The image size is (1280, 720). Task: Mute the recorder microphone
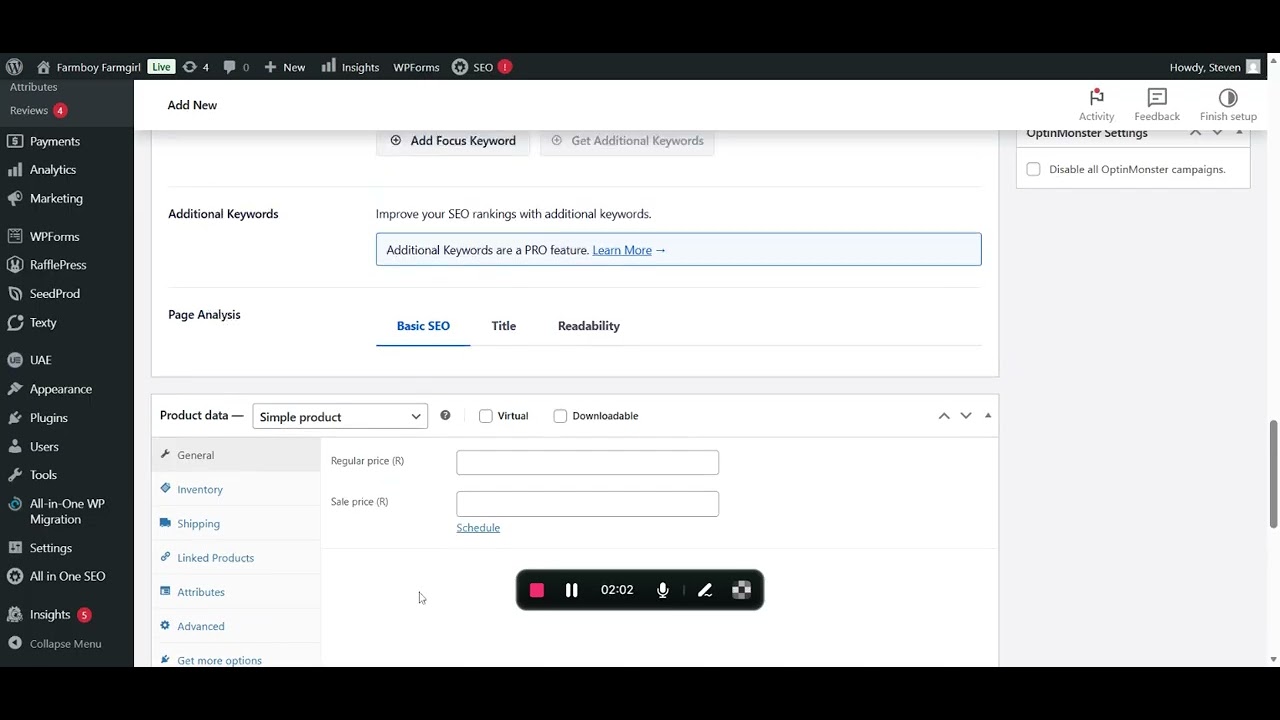(x=662, y=590)
